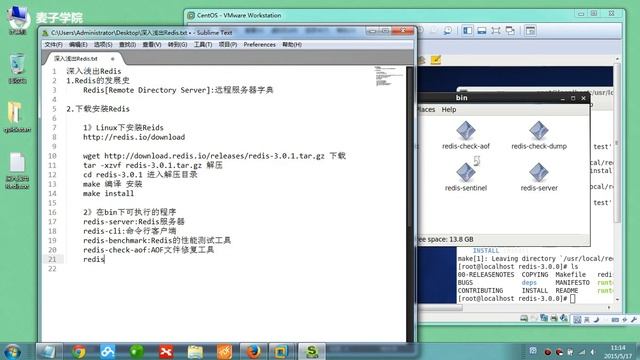Viewport: 640px width, 360px height.
Task: Open the Recycle Bin desktop icon
Action: (17, 69)
